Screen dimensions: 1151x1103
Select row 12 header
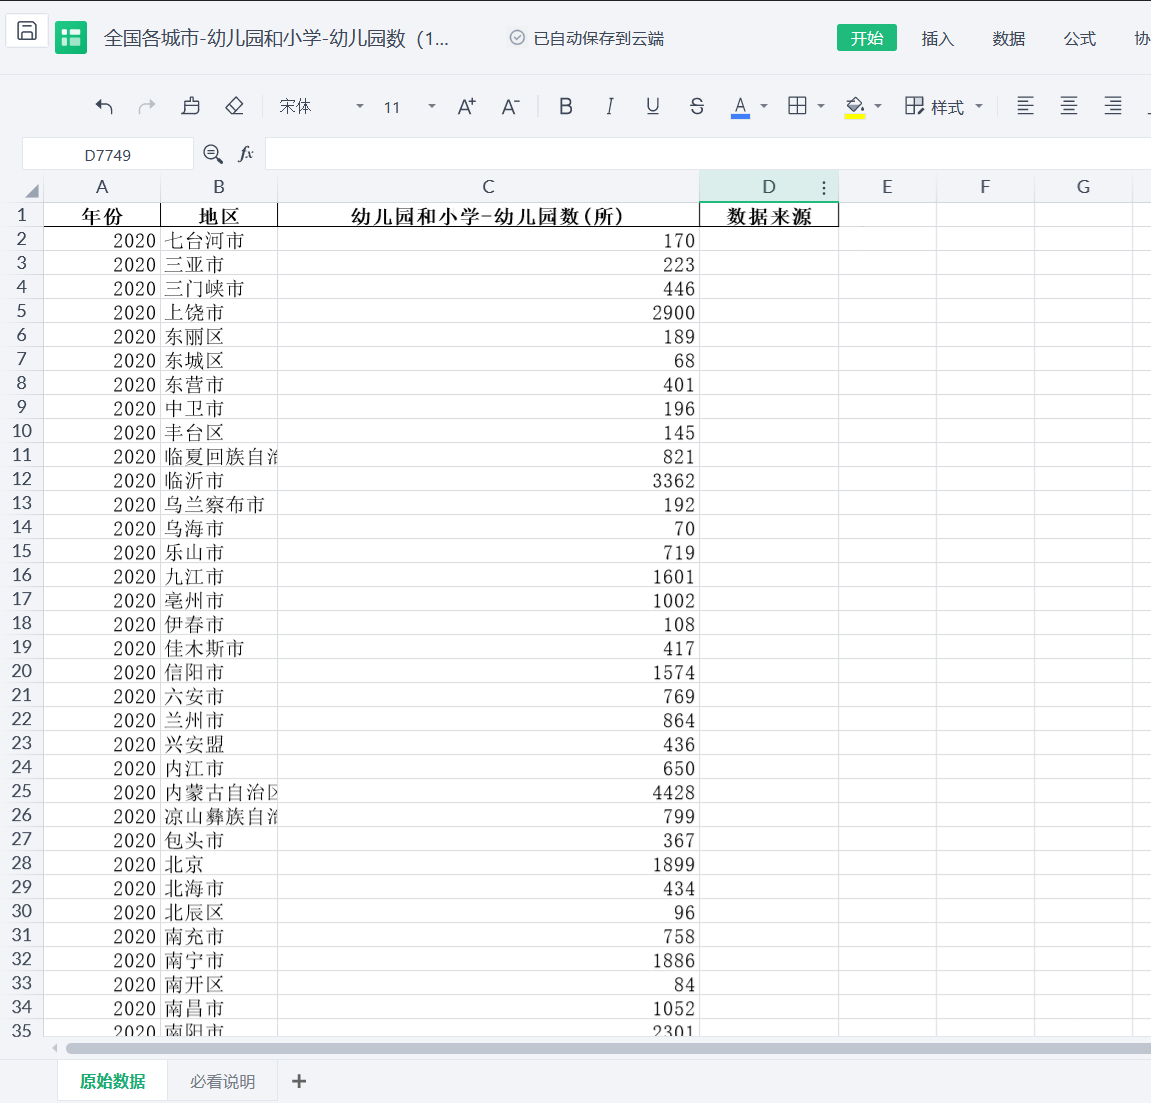point(22,479)
